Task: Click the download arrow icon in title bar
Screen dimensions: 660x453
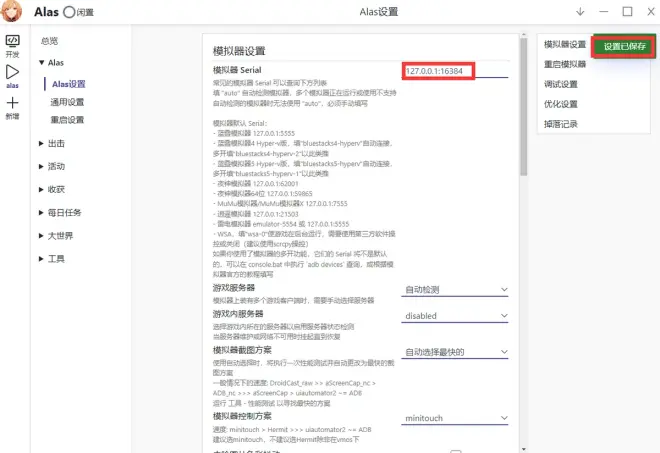Action: click(x=580, y=12)
